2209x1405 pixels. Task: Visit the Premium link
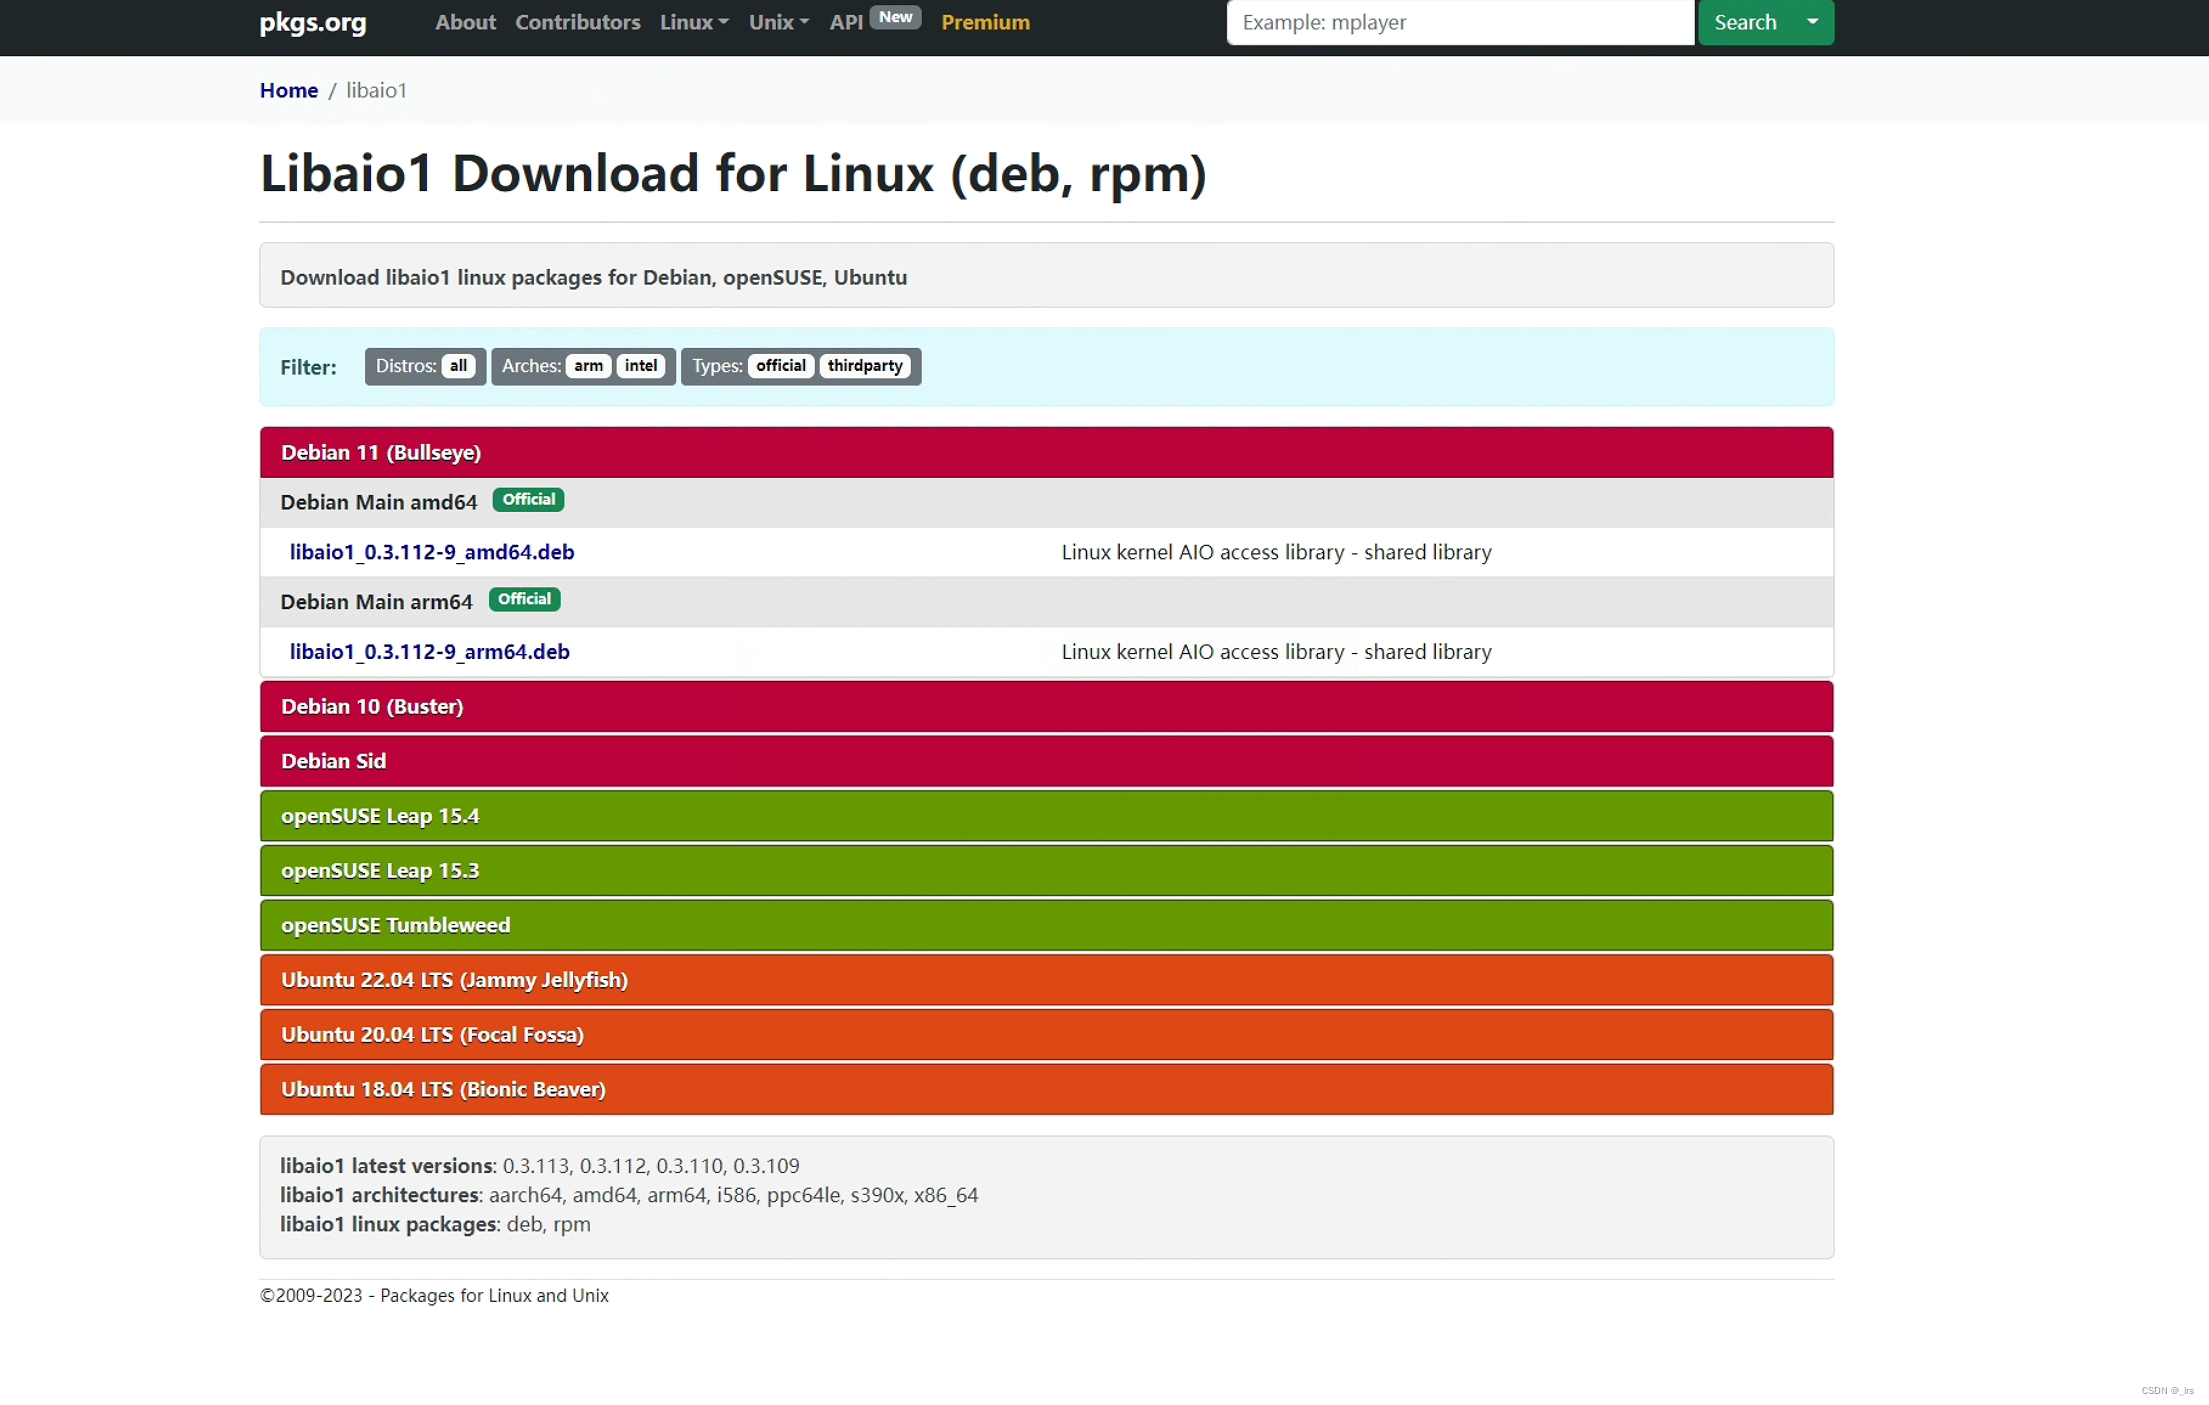985,22
